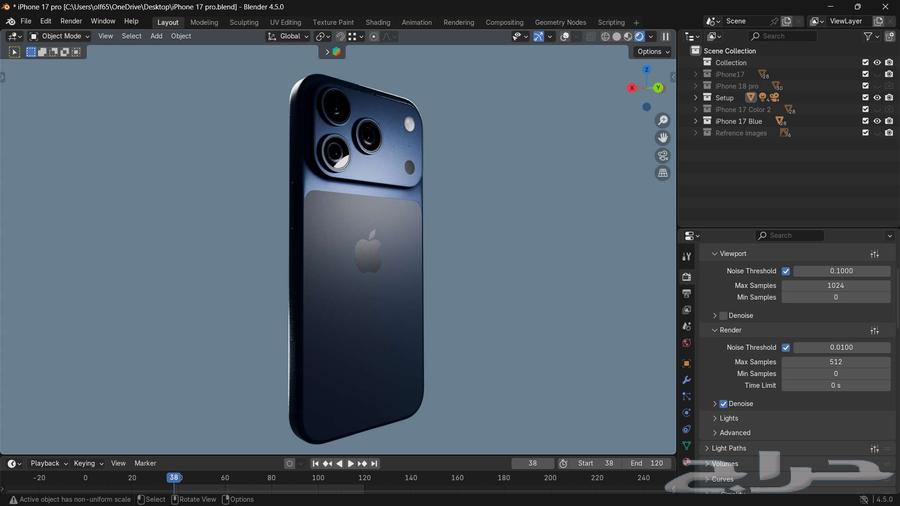Play the animation forward
Viewport: 900px width, 506px height.
coord(351,464)
